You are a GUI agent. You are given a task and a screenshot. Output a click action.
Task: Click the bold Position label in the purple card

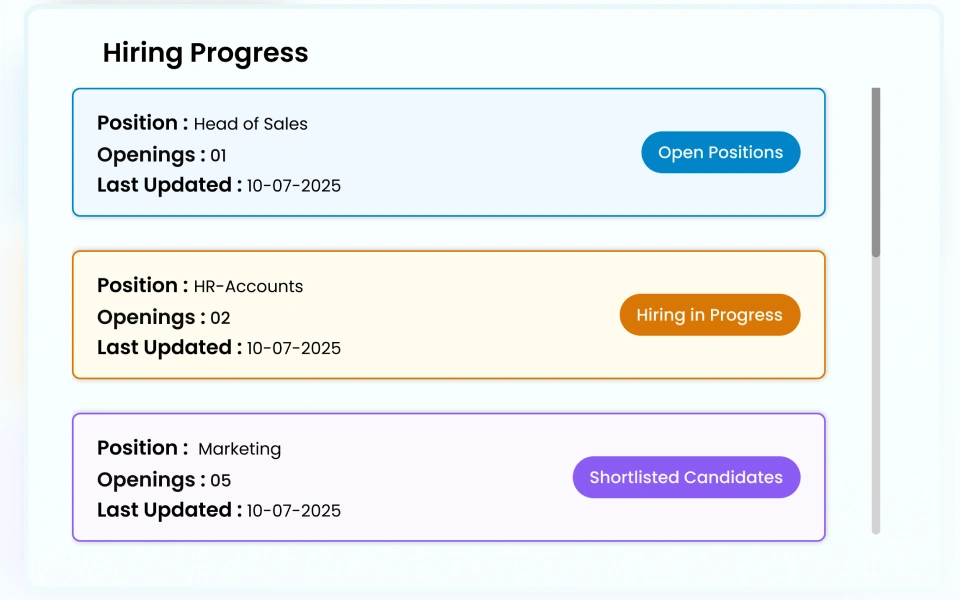pos(142,448)
